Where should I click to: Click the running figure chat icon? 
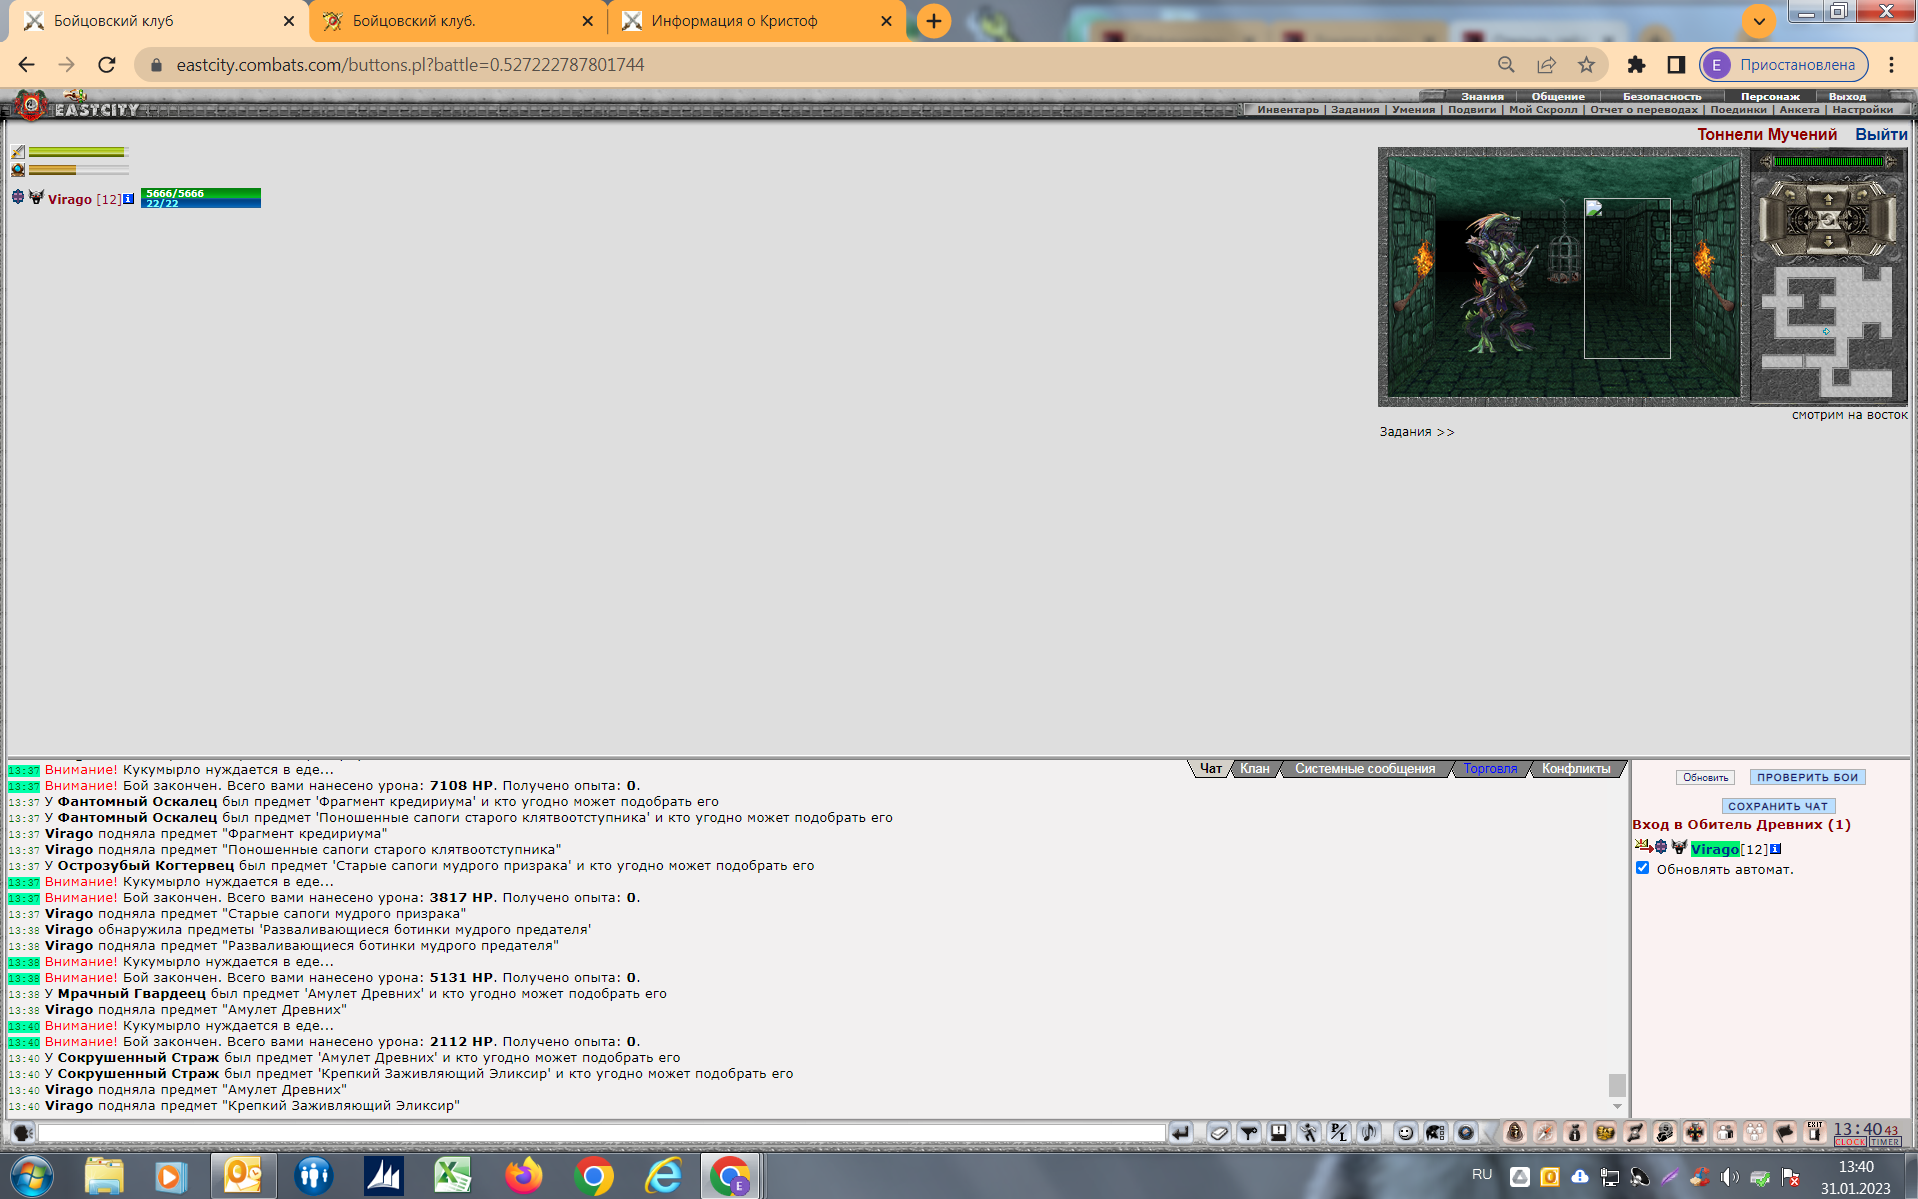tap(1309, 1133)
